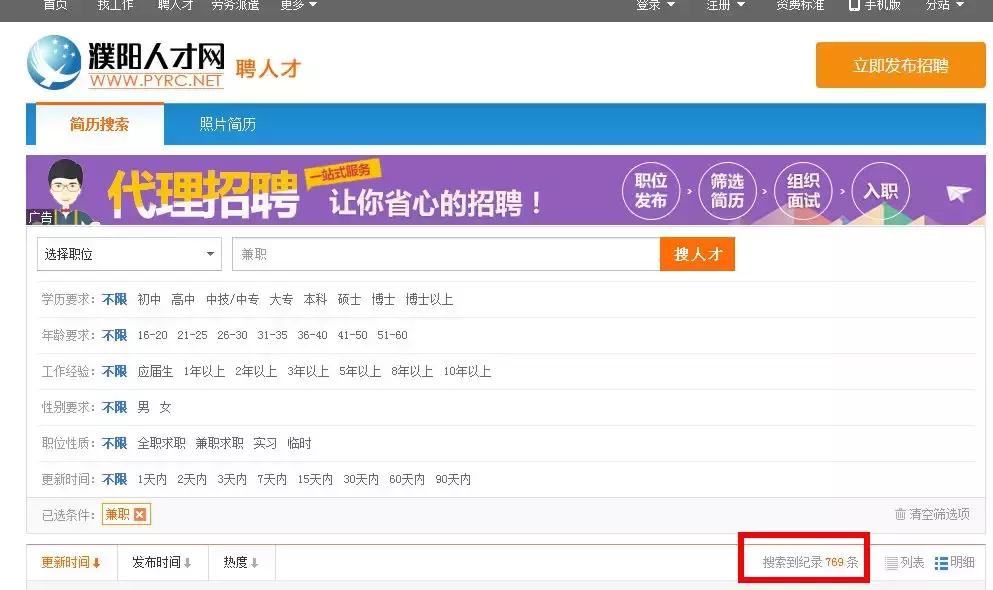Click the 立即发布招聘 orange button

[899, 64]
